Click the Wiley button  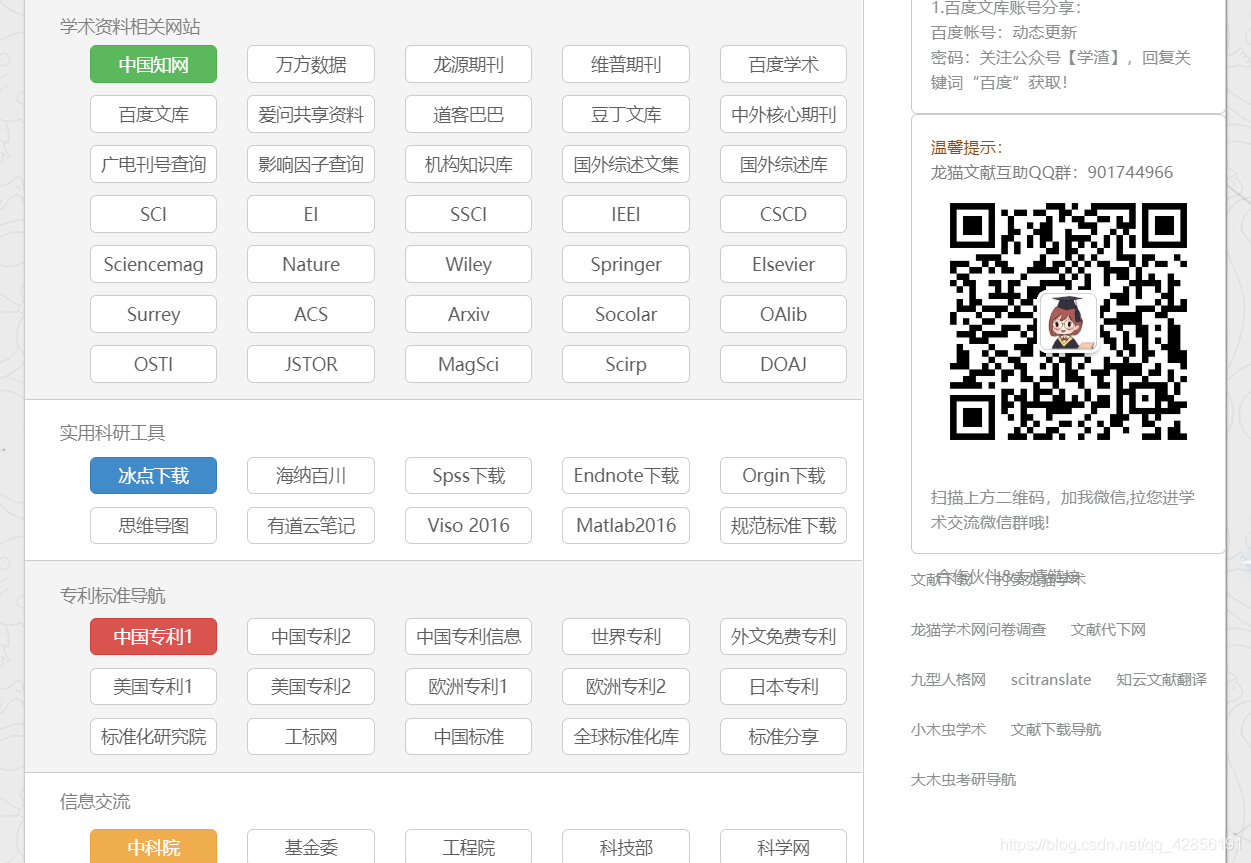[468, 264]
